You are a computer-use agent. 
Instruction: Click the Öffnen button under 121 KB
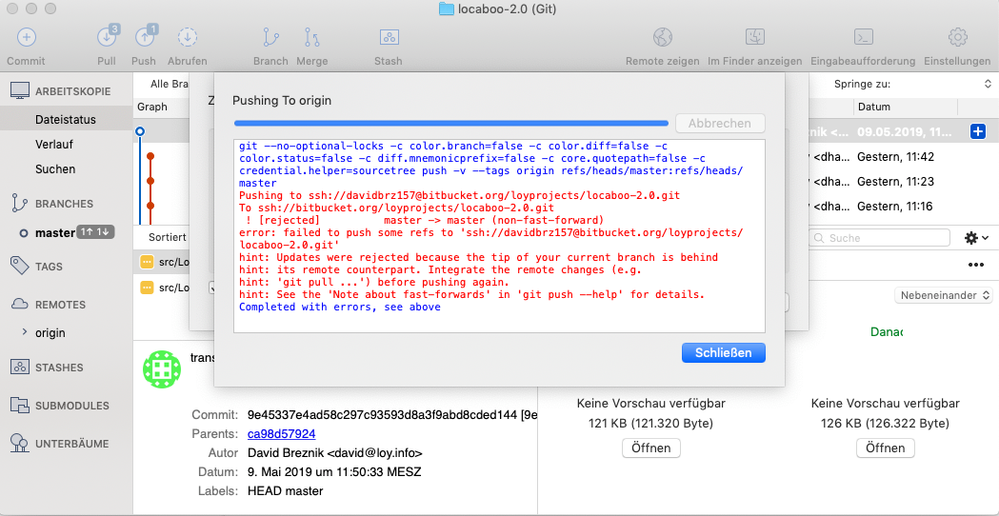coord(651,448)
